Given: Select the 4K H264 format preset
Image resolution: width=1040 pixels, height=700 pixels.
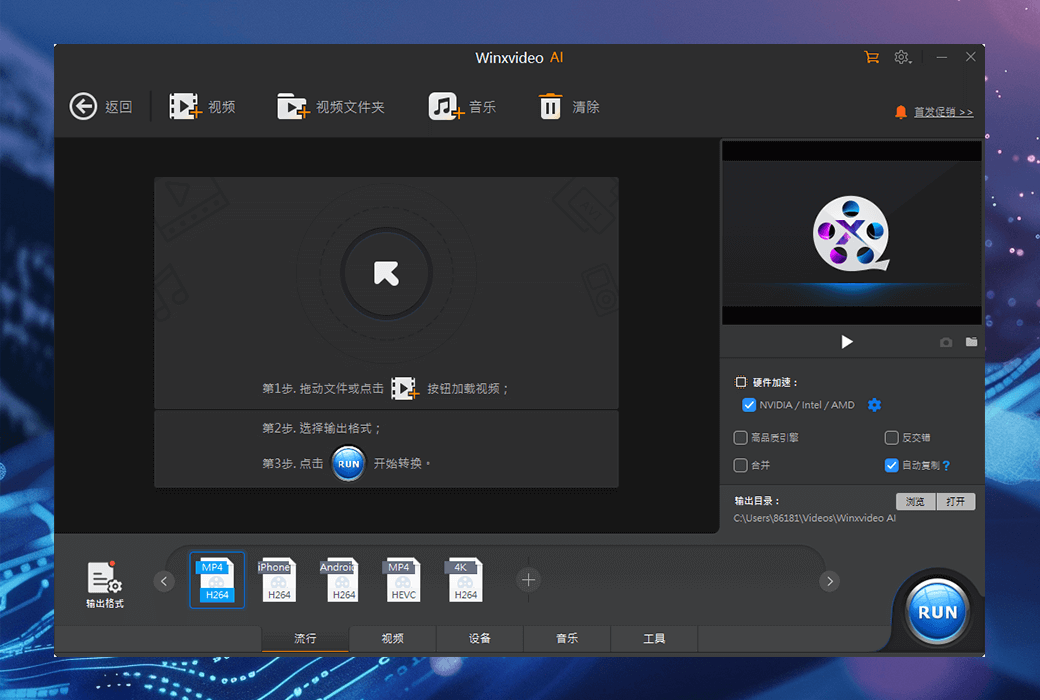Looking at the screenshot, I should (x=464, y=580).
